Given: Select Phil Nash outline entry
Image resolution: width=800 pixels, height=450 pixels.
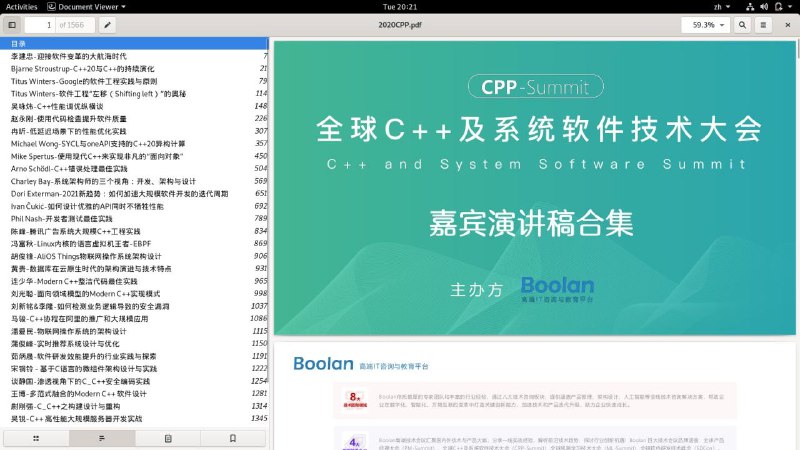Looking at the screenshot, I should pyautogui.click(x=134, y=218).
